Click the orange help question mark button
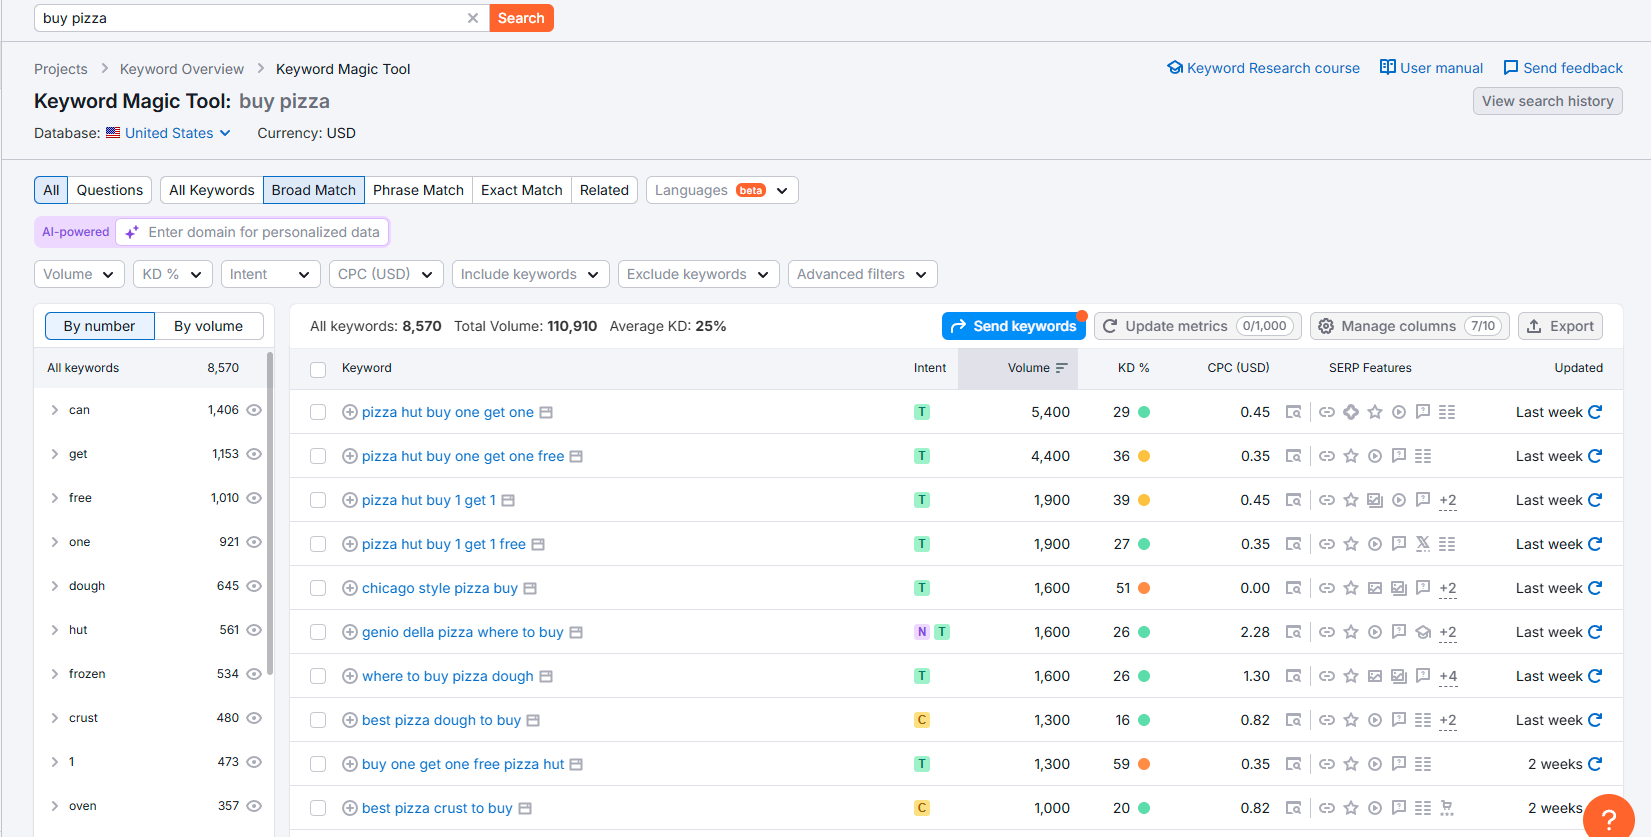This screenshot has height=837, width=1651. tap(1608, 817)
